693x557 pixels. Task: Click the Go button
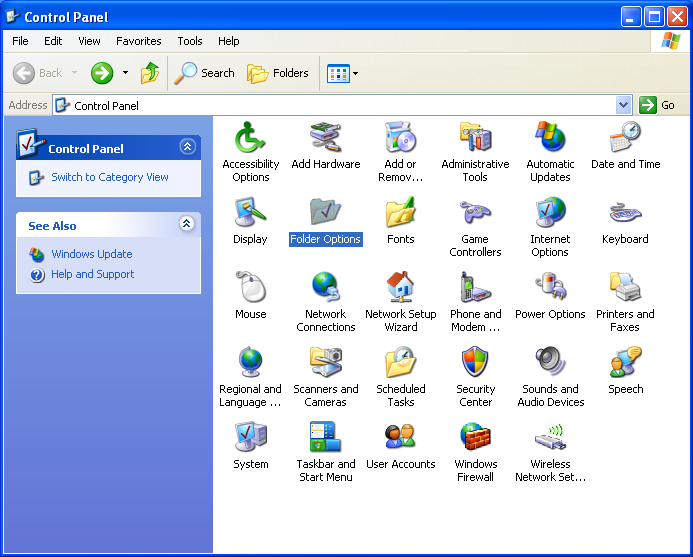coord(657,105)
